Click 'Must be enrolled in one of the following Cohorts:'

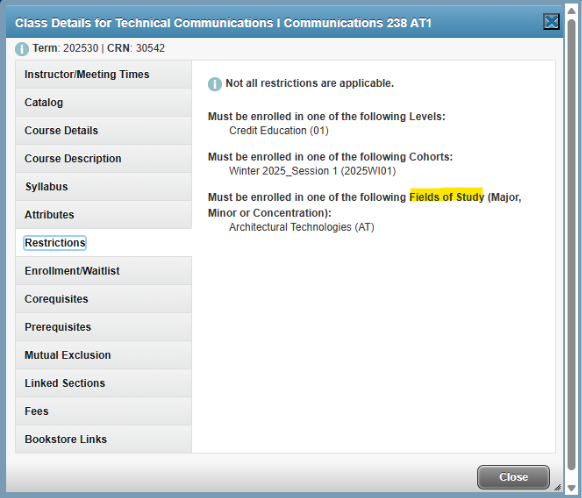[330, 157]
